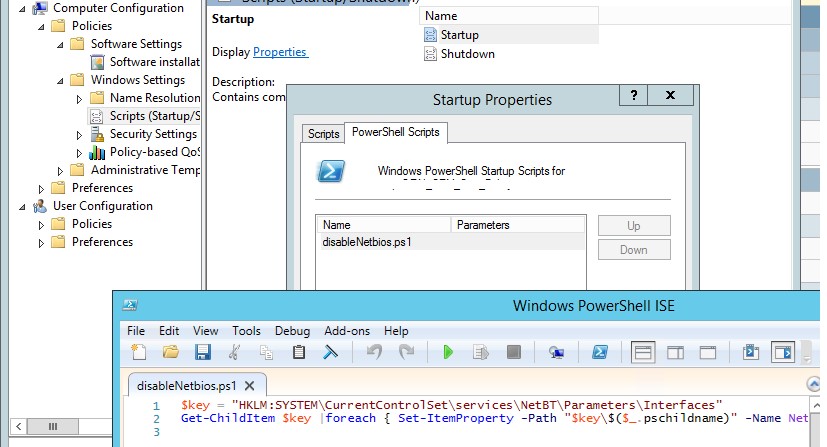
Task: Cut the selection with the scissors icon
Action: click(235, 352)
